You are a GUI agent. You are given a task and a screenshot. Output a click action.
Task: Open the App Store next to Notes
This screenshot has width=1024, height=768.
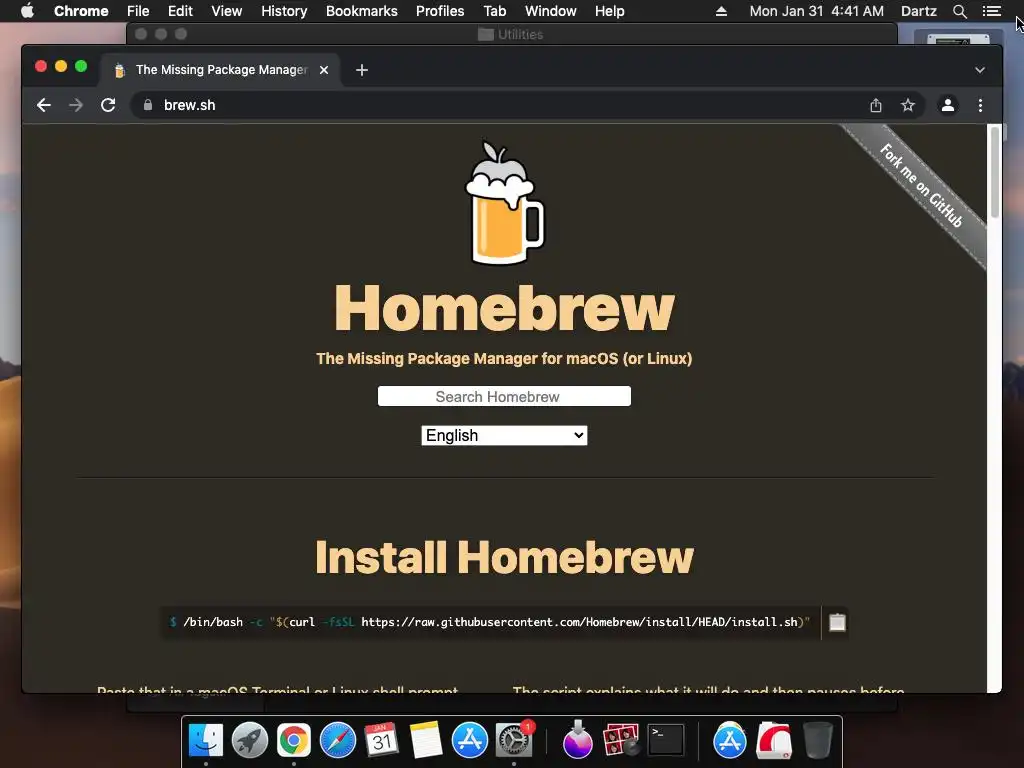click(x=470, y=740)
